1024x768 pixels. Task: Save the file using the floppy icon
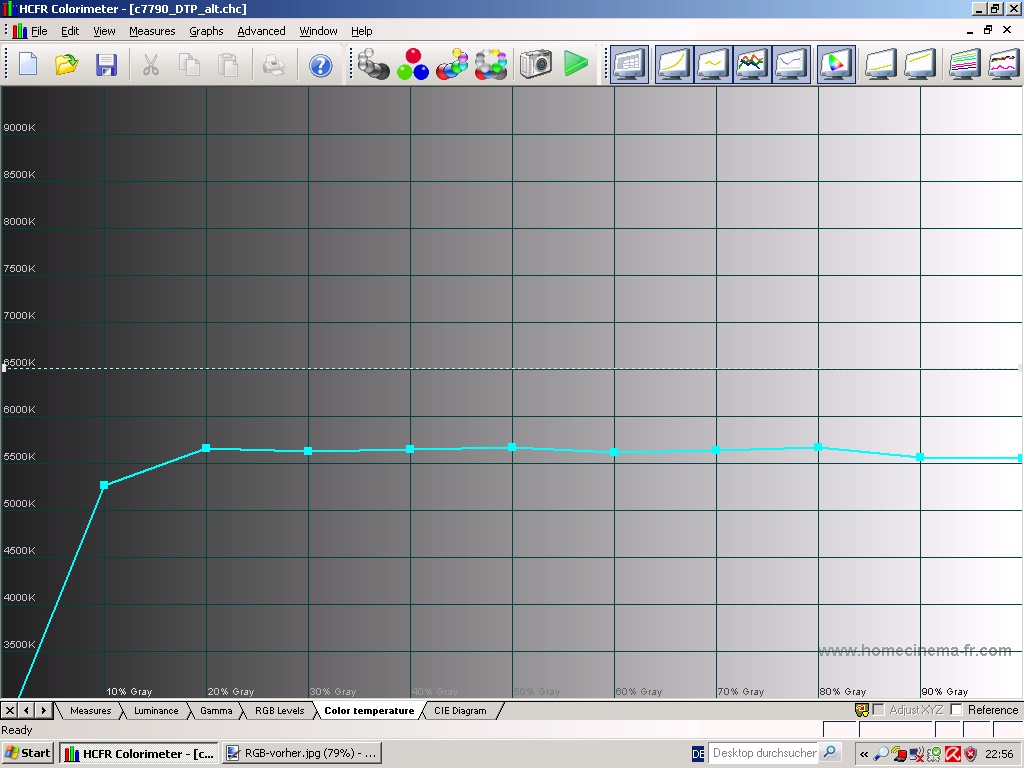pos(106,65)
